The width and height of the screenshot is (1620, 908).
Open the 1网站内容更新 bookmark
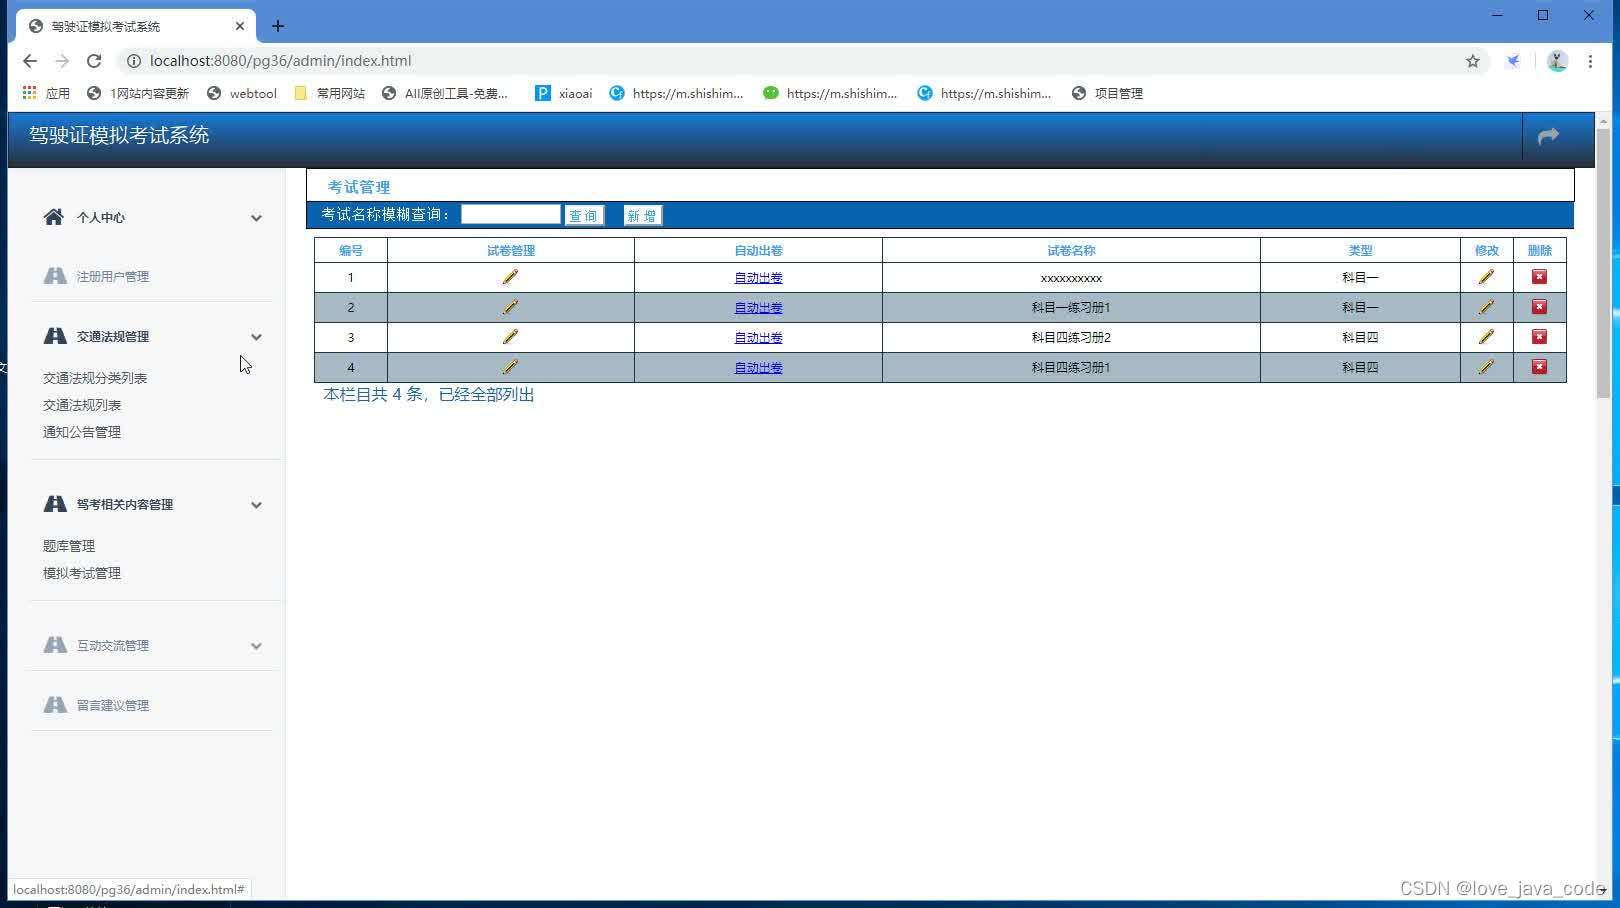tap(138, 93)
